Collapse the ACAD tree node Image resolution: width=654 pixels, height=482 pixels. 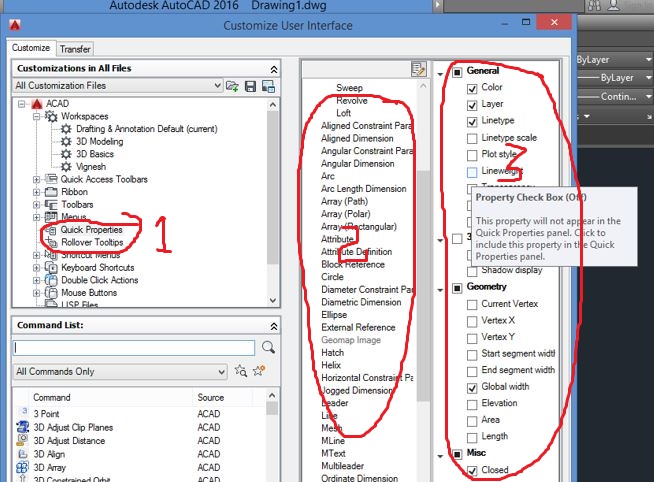pyautogui.click(x=21, y=104)
